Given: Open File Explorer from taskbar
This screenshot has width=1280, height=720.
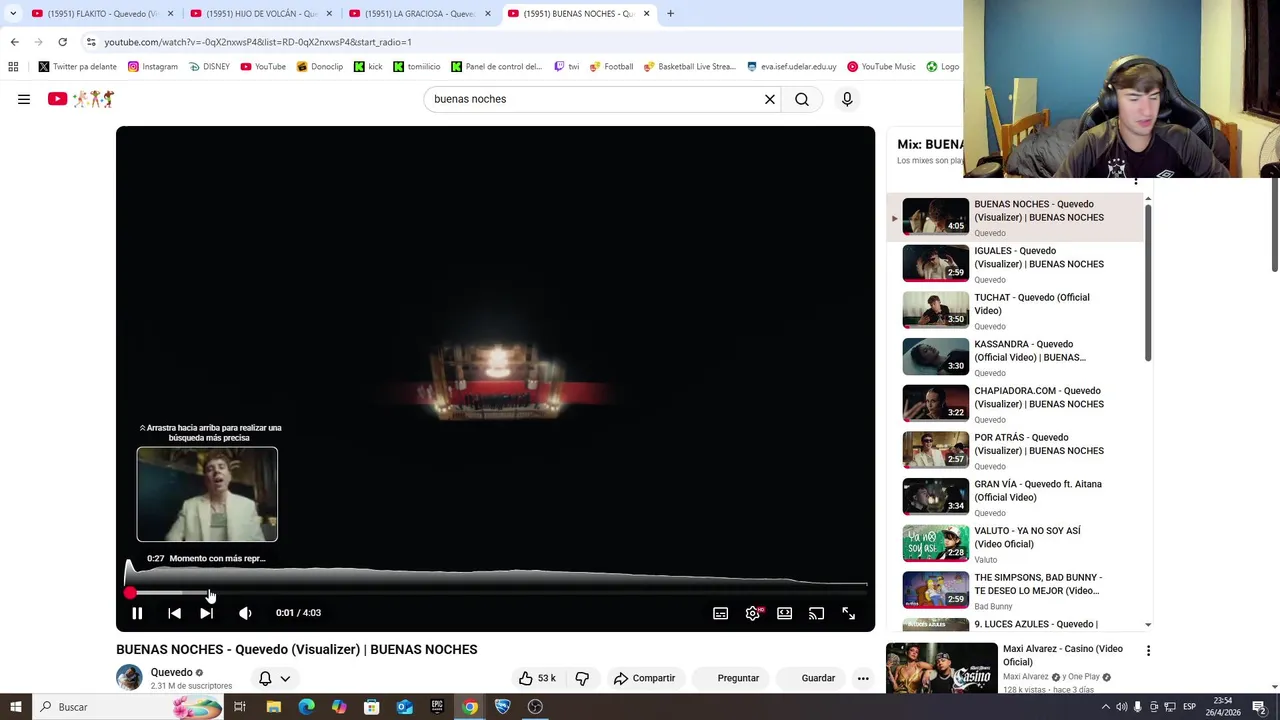Looking at the screenshot, I should click(x=273, y=707).
